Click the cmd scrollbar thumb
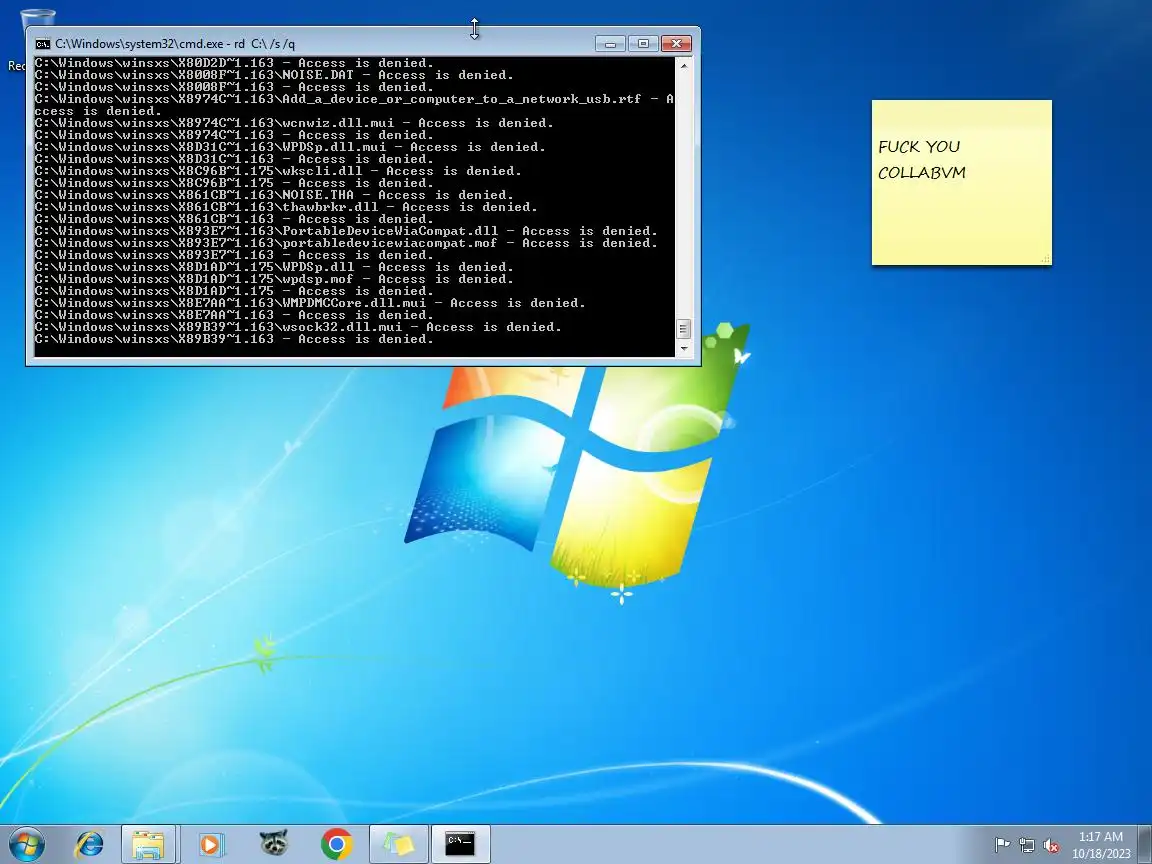Viewport: 1152px width, 864px height. (684, 328)
